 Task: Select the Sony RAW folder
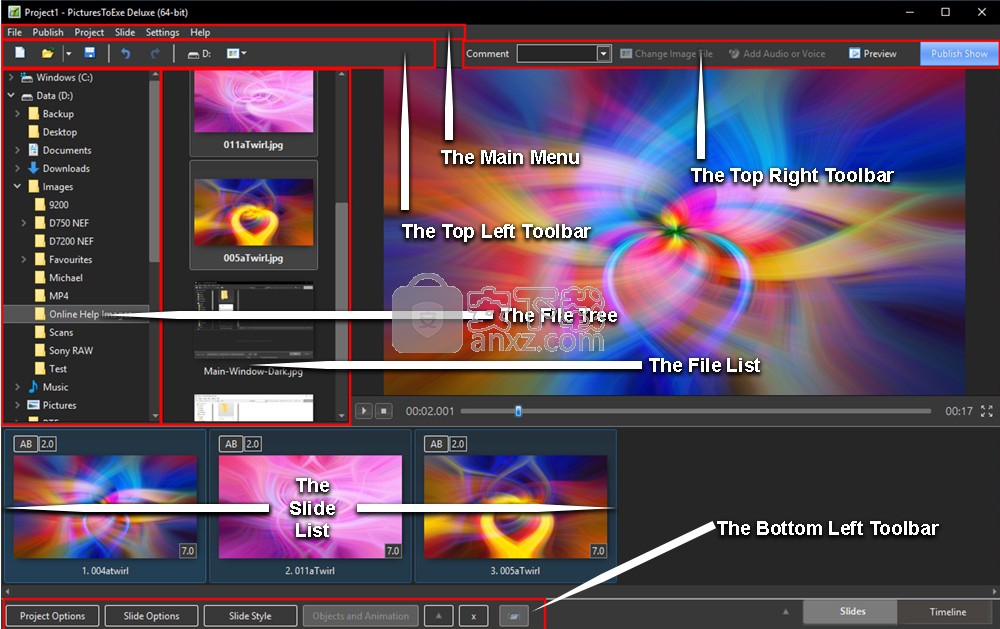pyautogui.click(x=63, y=351)
